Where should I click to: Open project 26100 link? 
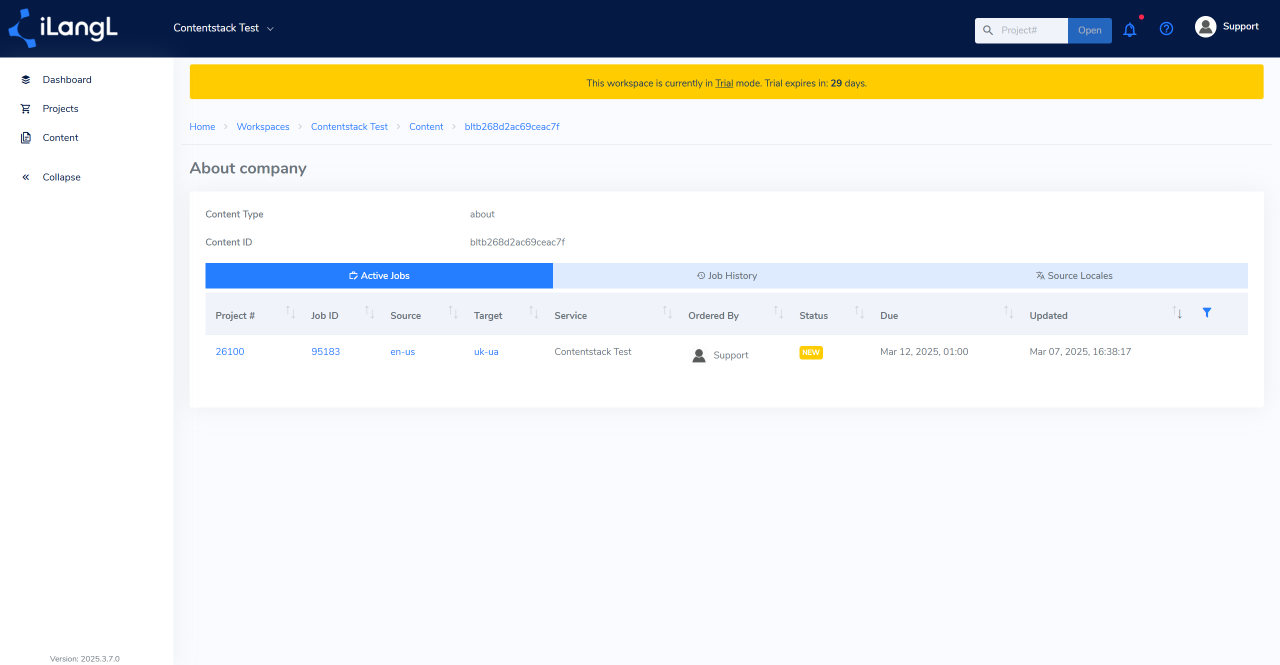(230, 352)
